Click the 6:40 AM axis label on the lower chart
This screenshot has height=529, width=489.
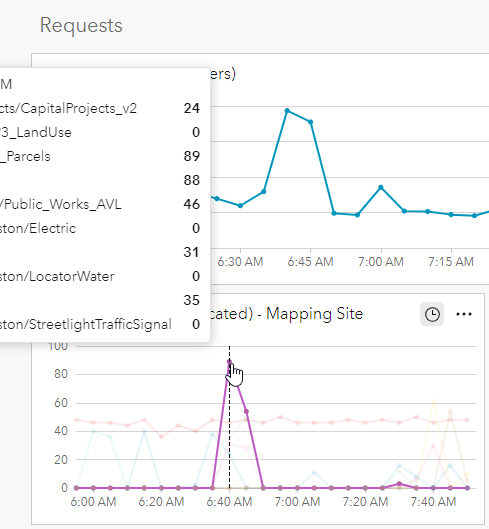coord(229,502)
